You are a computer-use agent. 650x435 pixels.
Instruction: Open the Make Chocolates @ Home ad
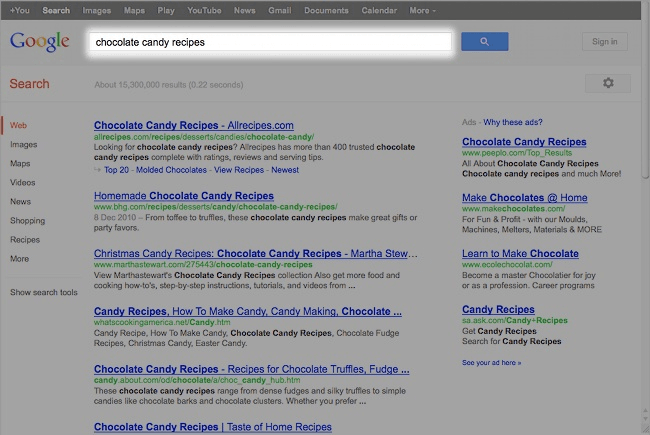[x=524, y=198]
